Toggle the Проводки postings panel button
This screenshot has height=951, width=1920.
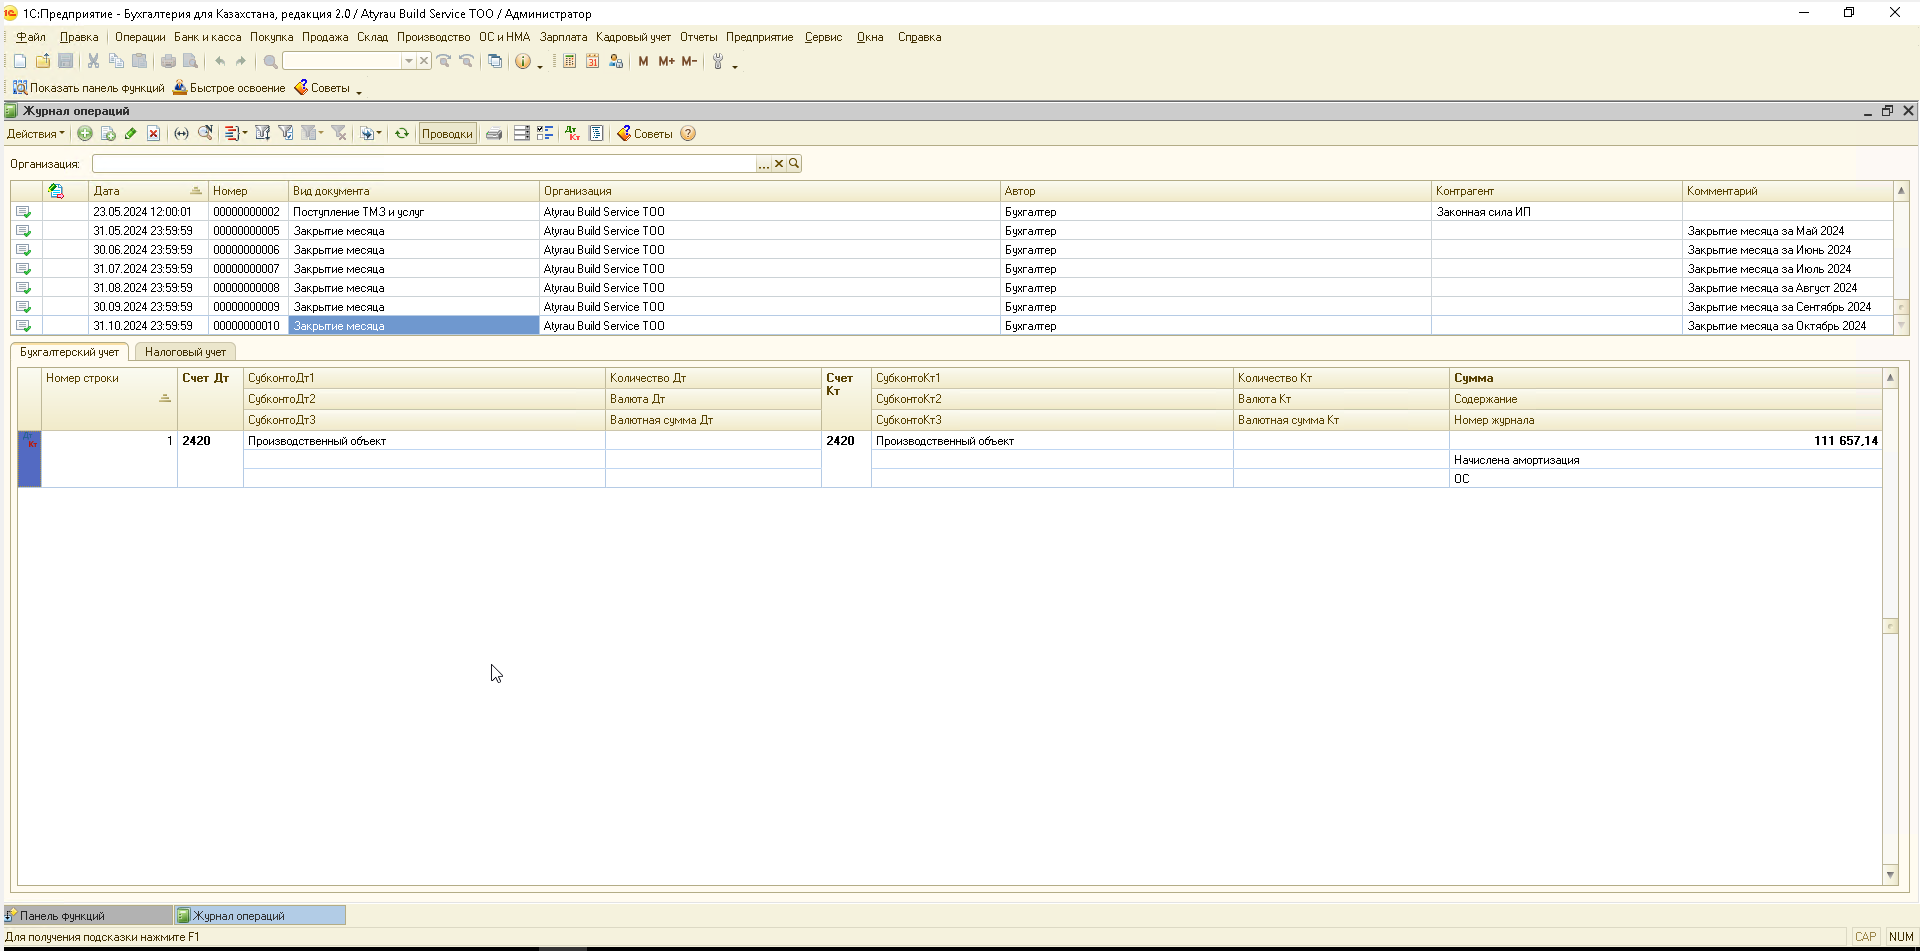coord(447,134)
